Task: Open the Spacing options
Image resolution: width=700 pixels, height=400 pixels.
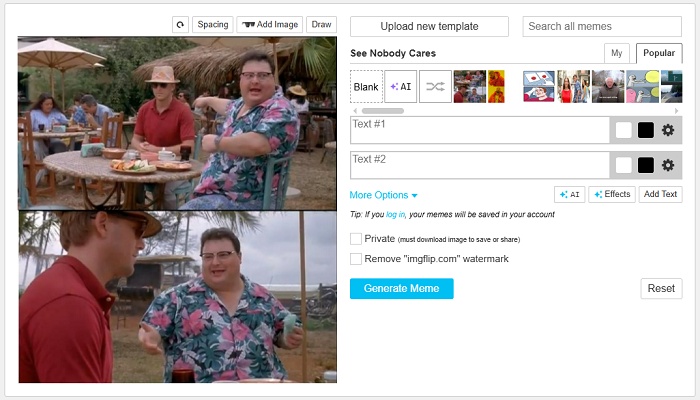Action: coord(212,25)
